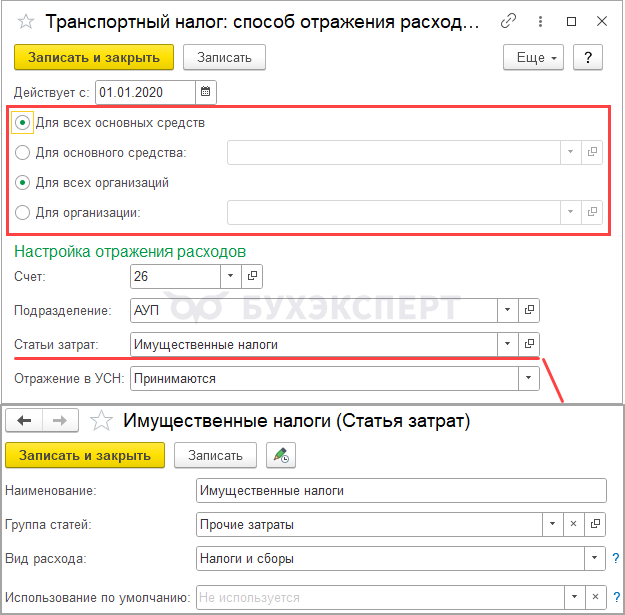Open help for Использование по умолчанию
Screen dimensions: 625x615
click(616, 597)
